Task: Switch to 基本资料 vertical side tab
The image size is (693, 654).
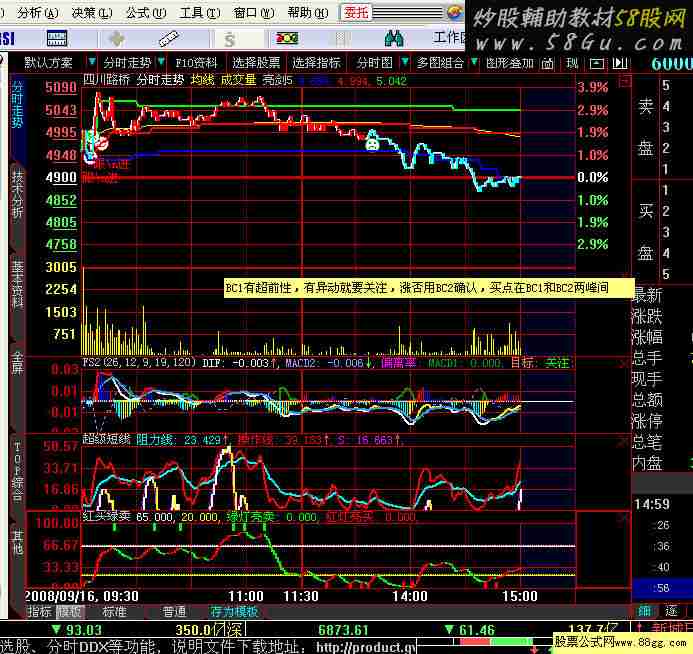Action: (x=17, y=284)
